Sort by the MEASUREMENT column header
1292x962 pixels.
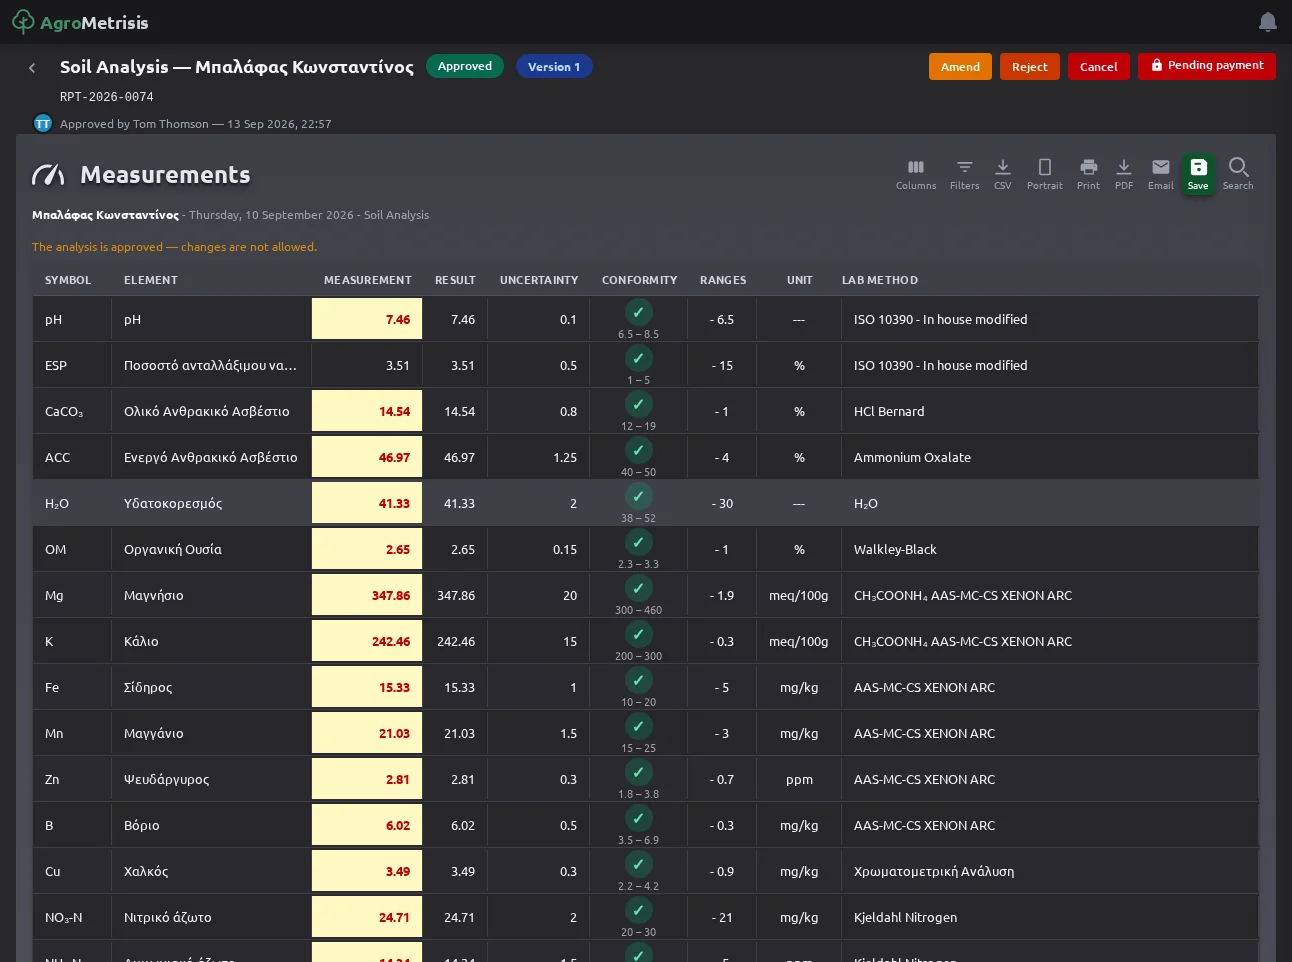pos(368,280)
